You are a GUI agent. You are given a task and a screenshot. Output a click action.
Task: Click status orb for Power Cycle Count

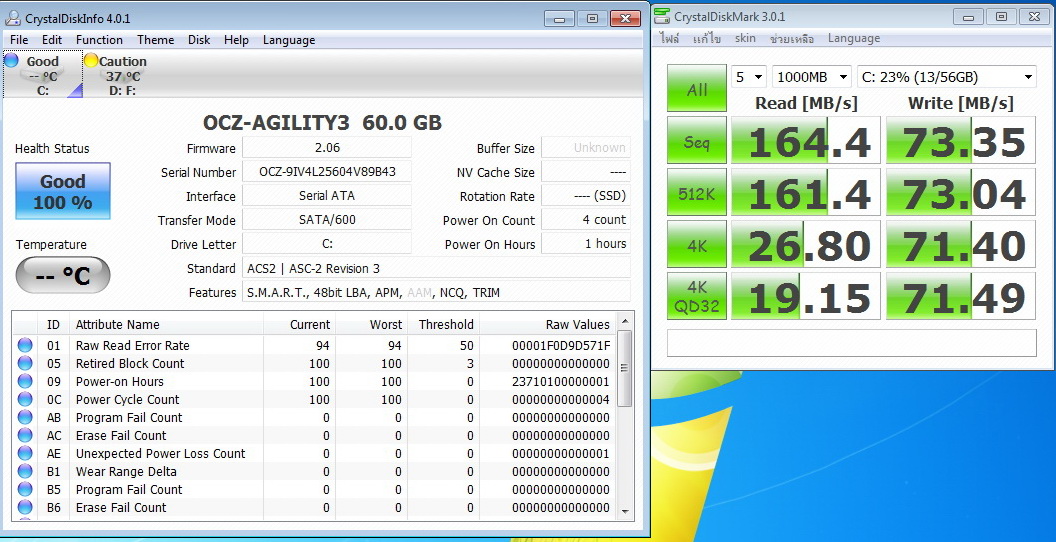(x=25, y=399)
